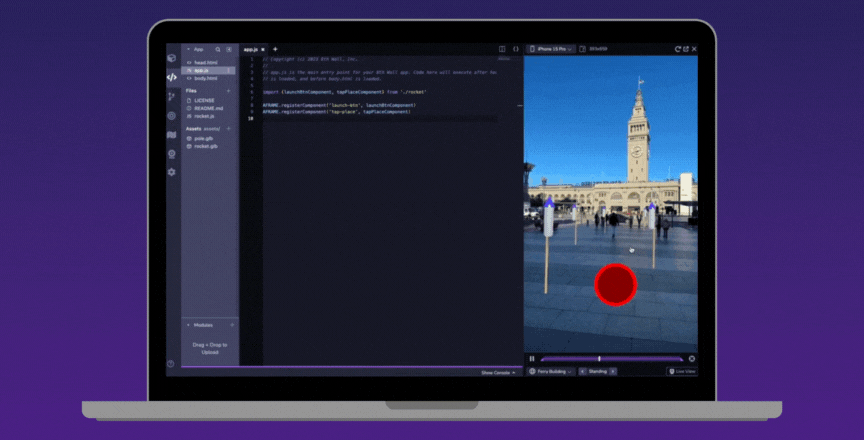Open head.html in the file tree

click(x=208, y=63)
